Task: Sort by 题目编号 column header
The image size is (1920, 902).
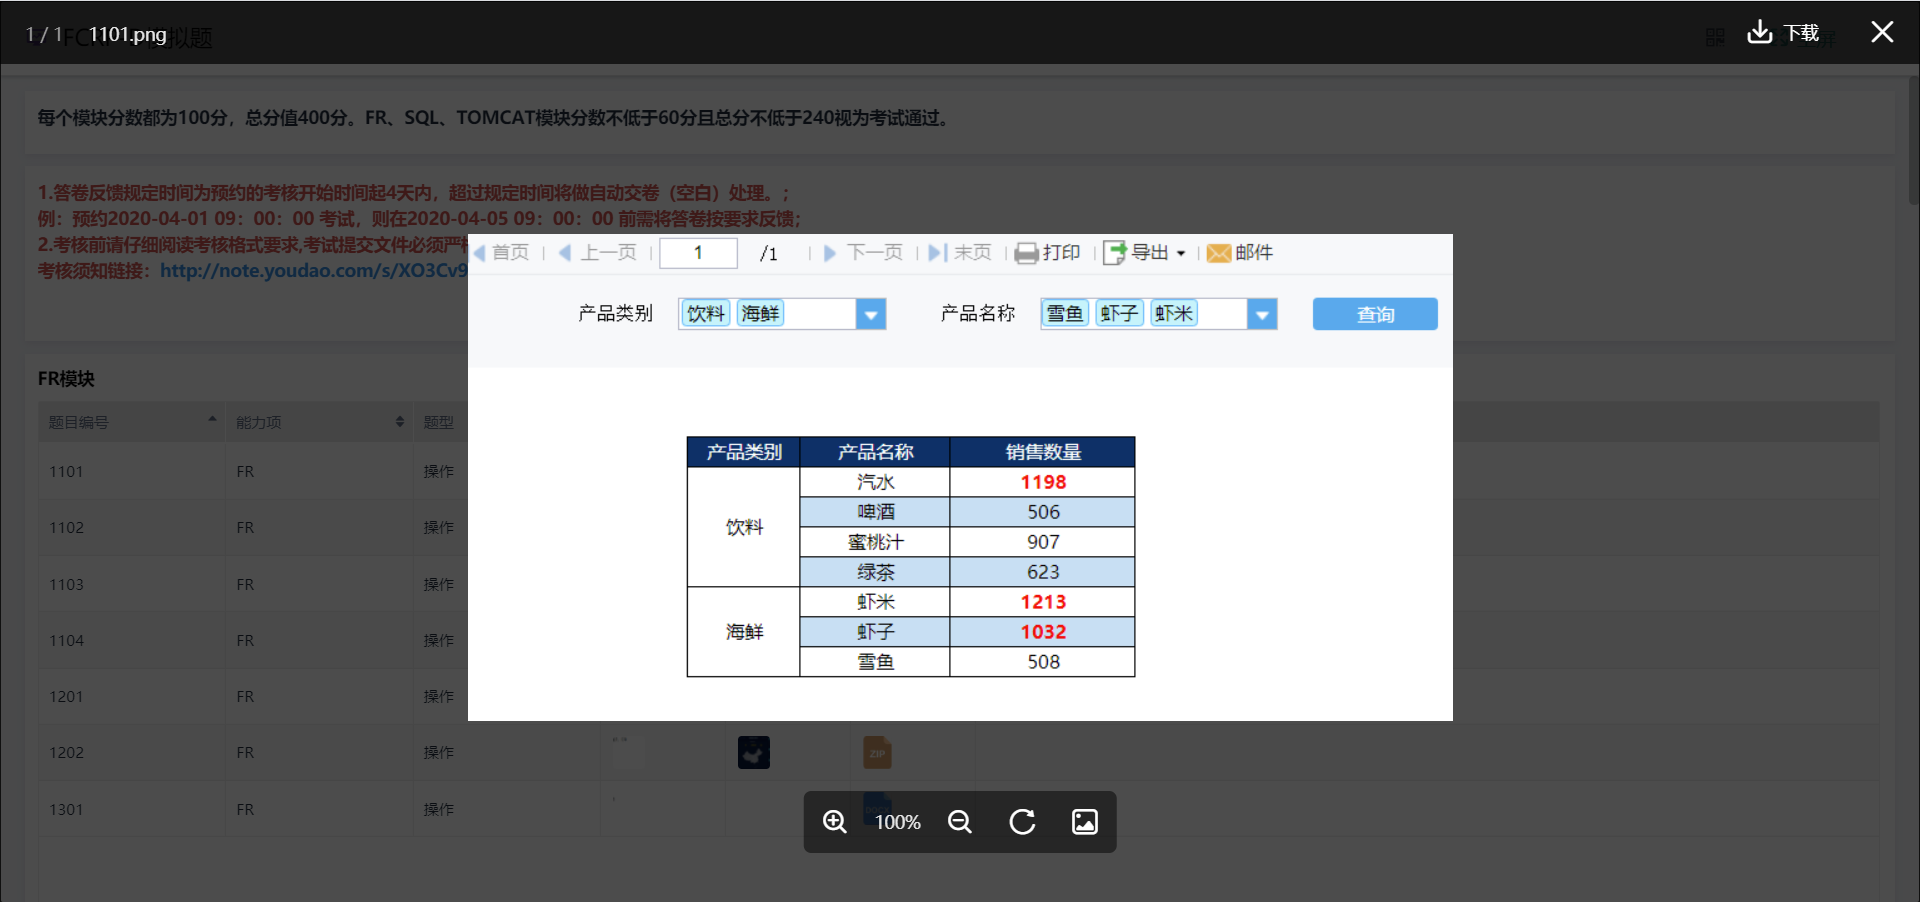Action: point(132,422)
